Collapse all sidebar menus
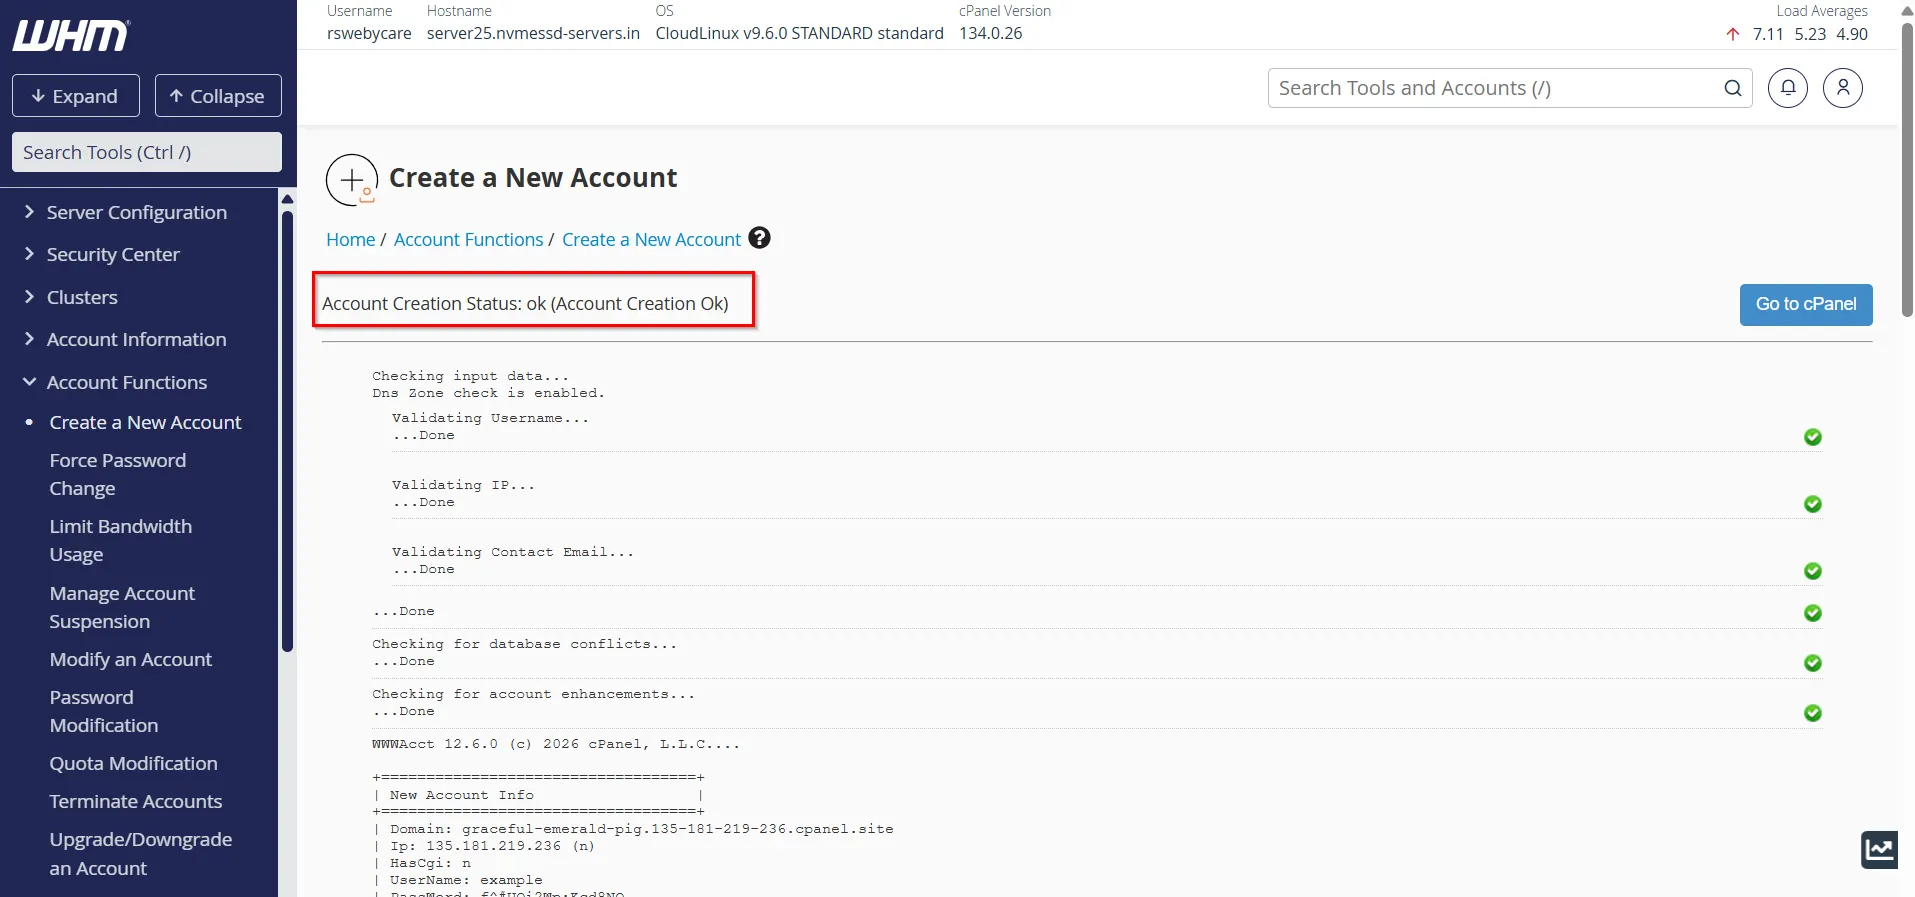This screenshot has height=897, width=1915. (x=218, y=96)
